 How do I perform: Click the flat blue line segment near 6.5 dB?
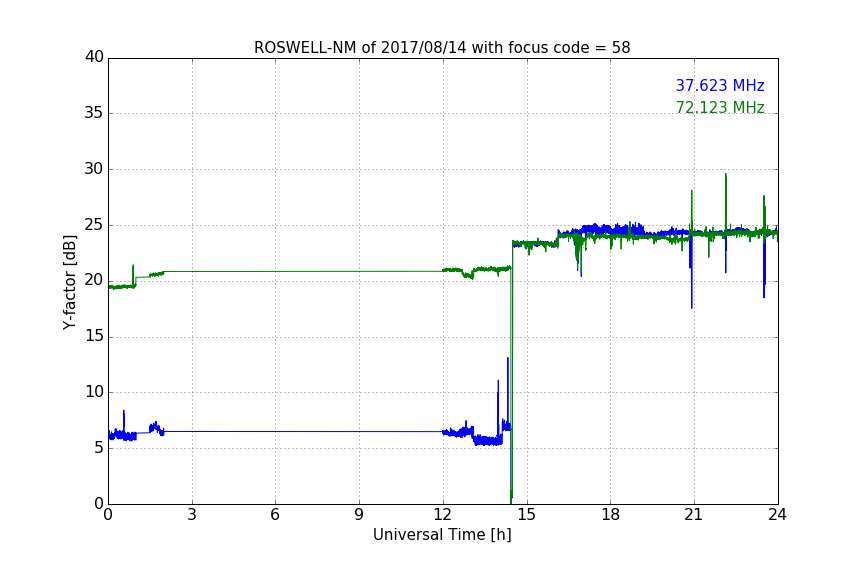pos(303,431)
